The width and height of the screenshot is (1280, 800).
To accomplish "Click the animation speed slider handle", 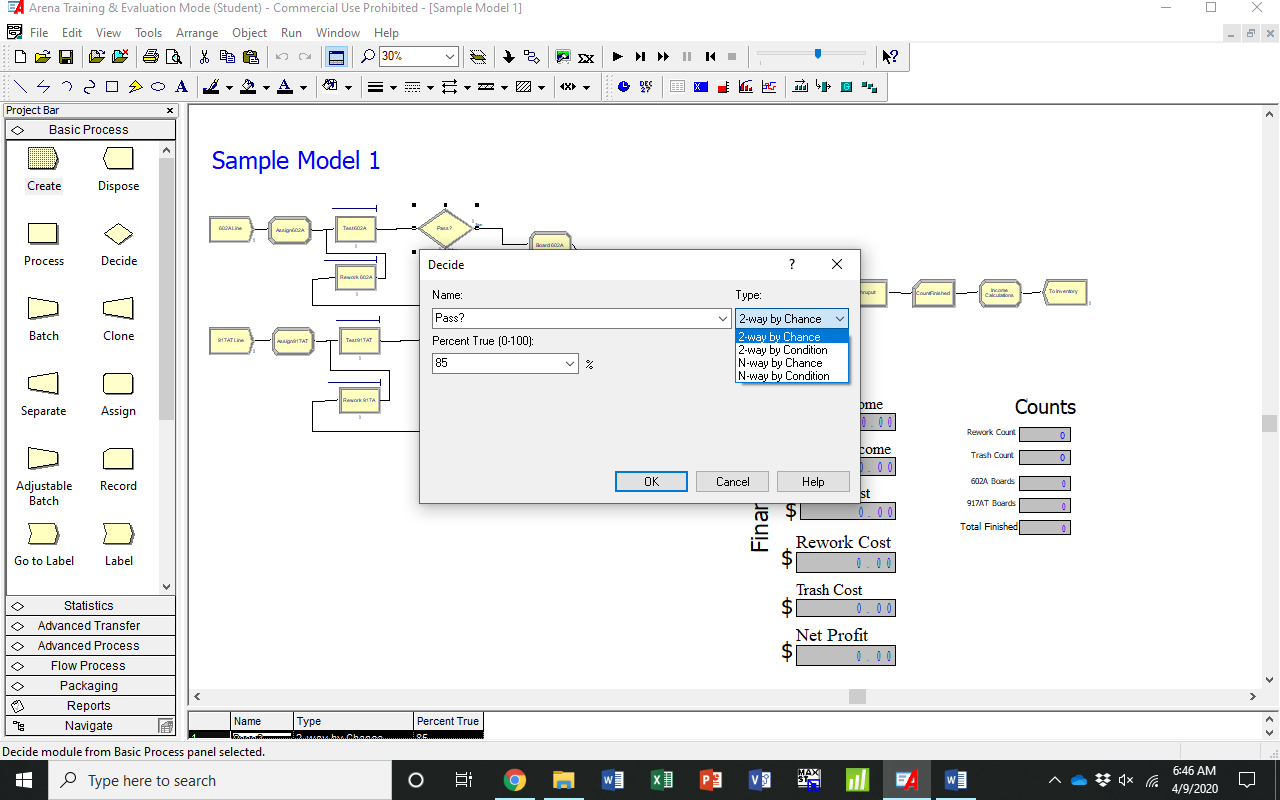I will [818, 54].
